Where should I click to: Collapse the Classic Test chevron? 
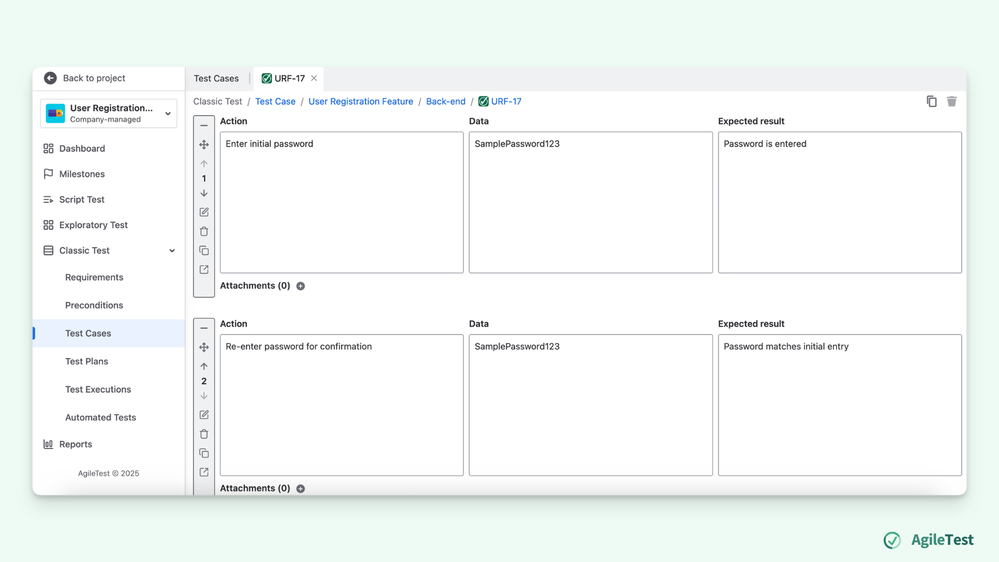[172, 250]
